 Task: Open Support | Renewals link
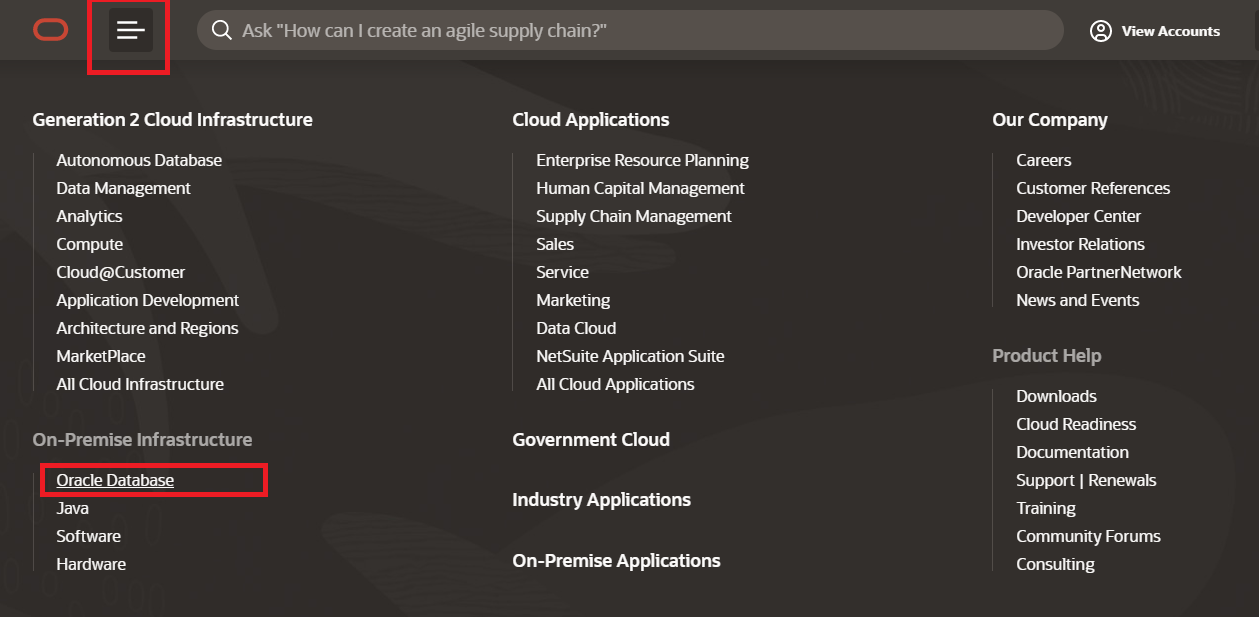(1086, 480)
